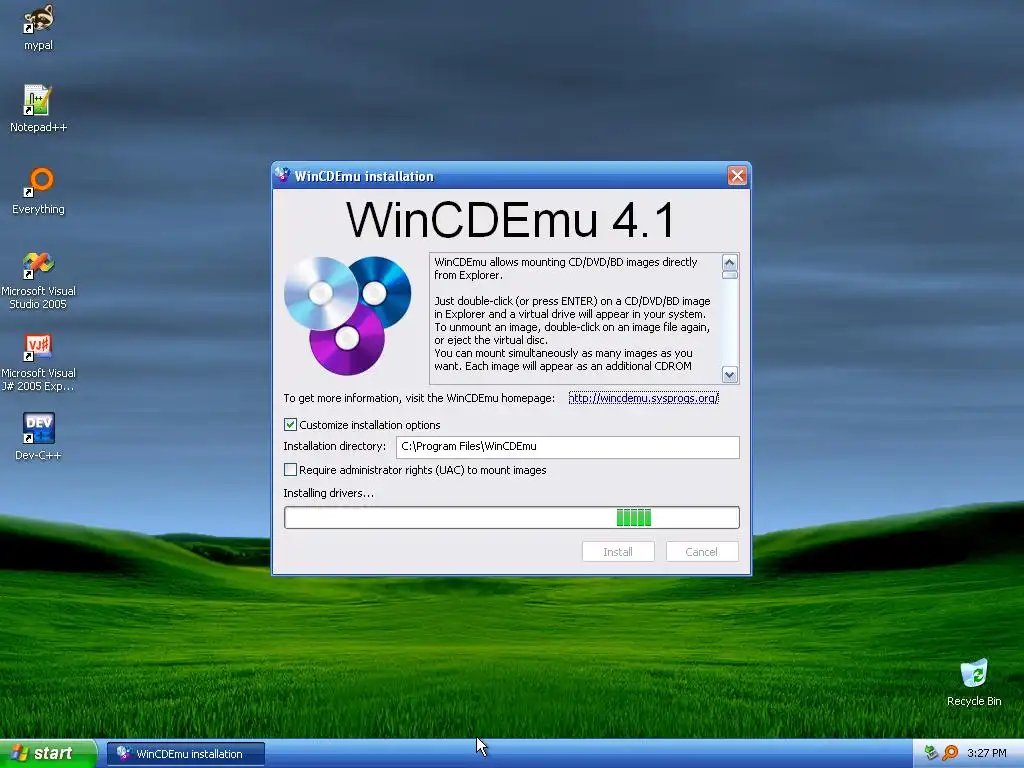Select the Recycle Bin icon
1024x768 pixels.
click(x=974, y=682)
